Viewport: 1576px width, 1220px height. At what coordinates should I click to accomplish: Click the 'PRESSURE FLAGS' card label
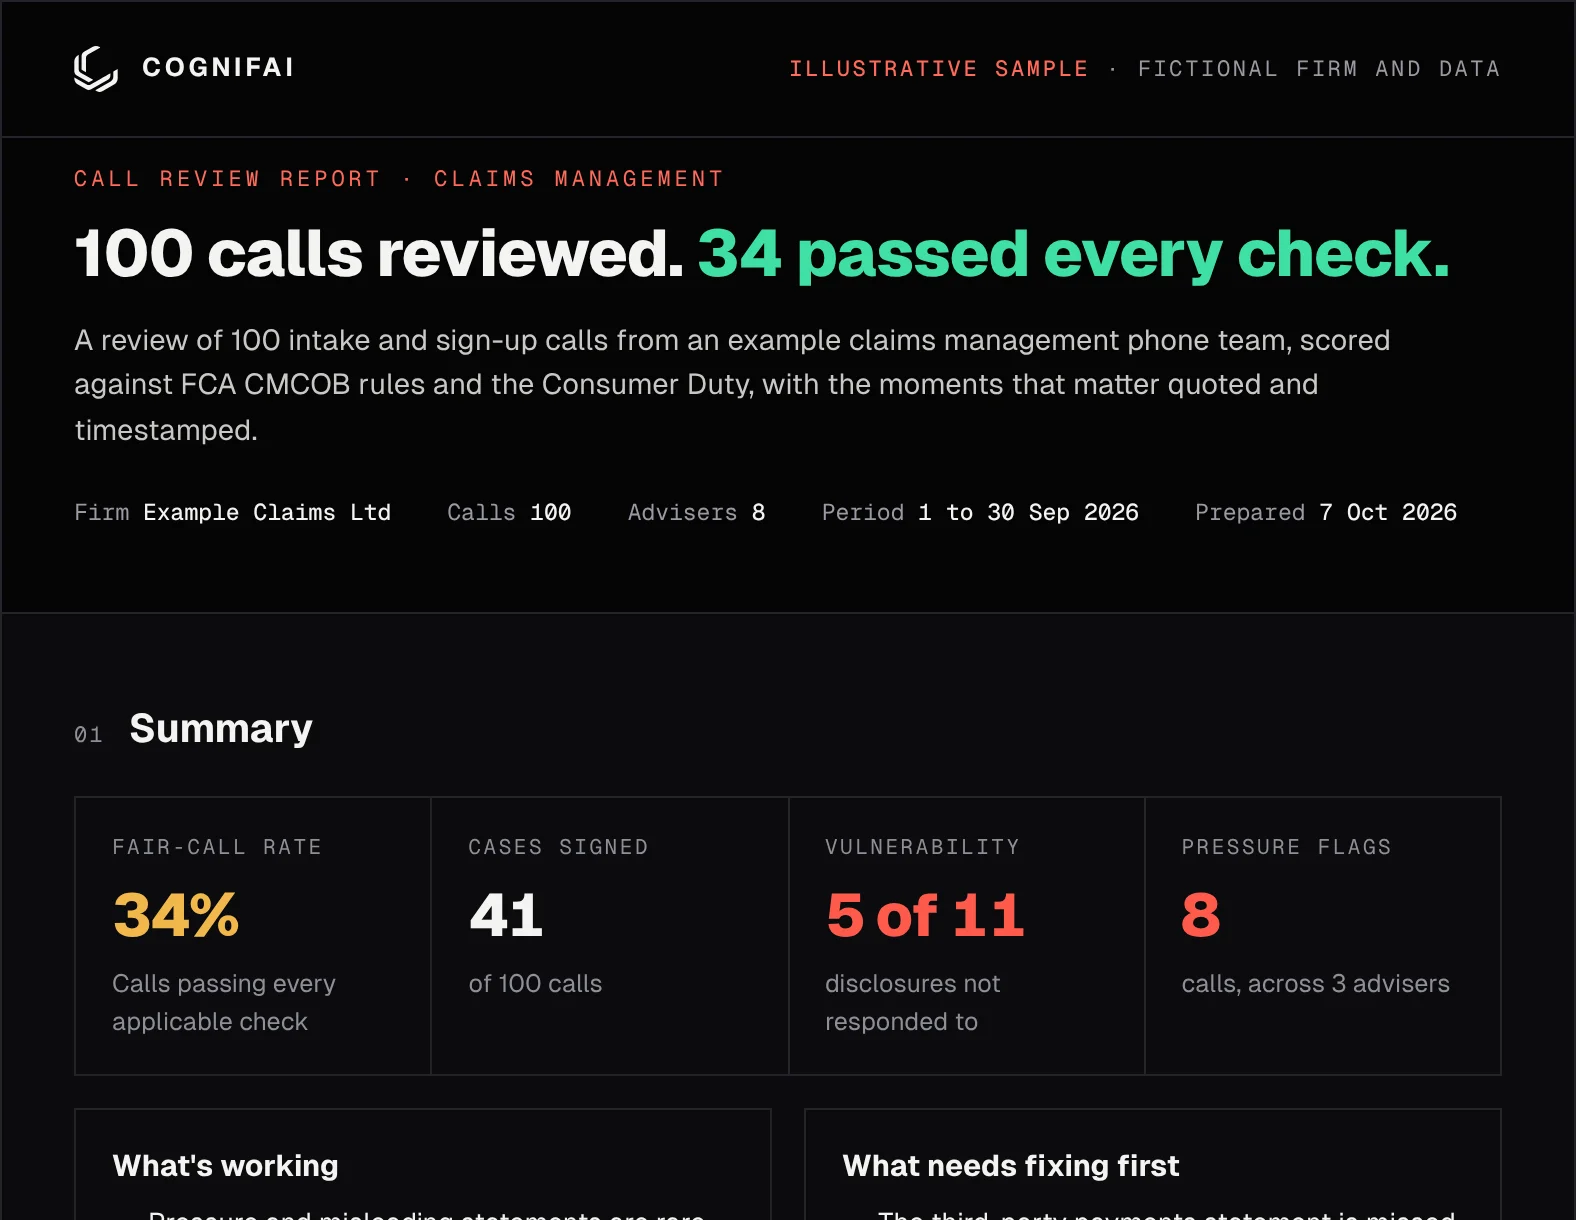pos(1286,847)
